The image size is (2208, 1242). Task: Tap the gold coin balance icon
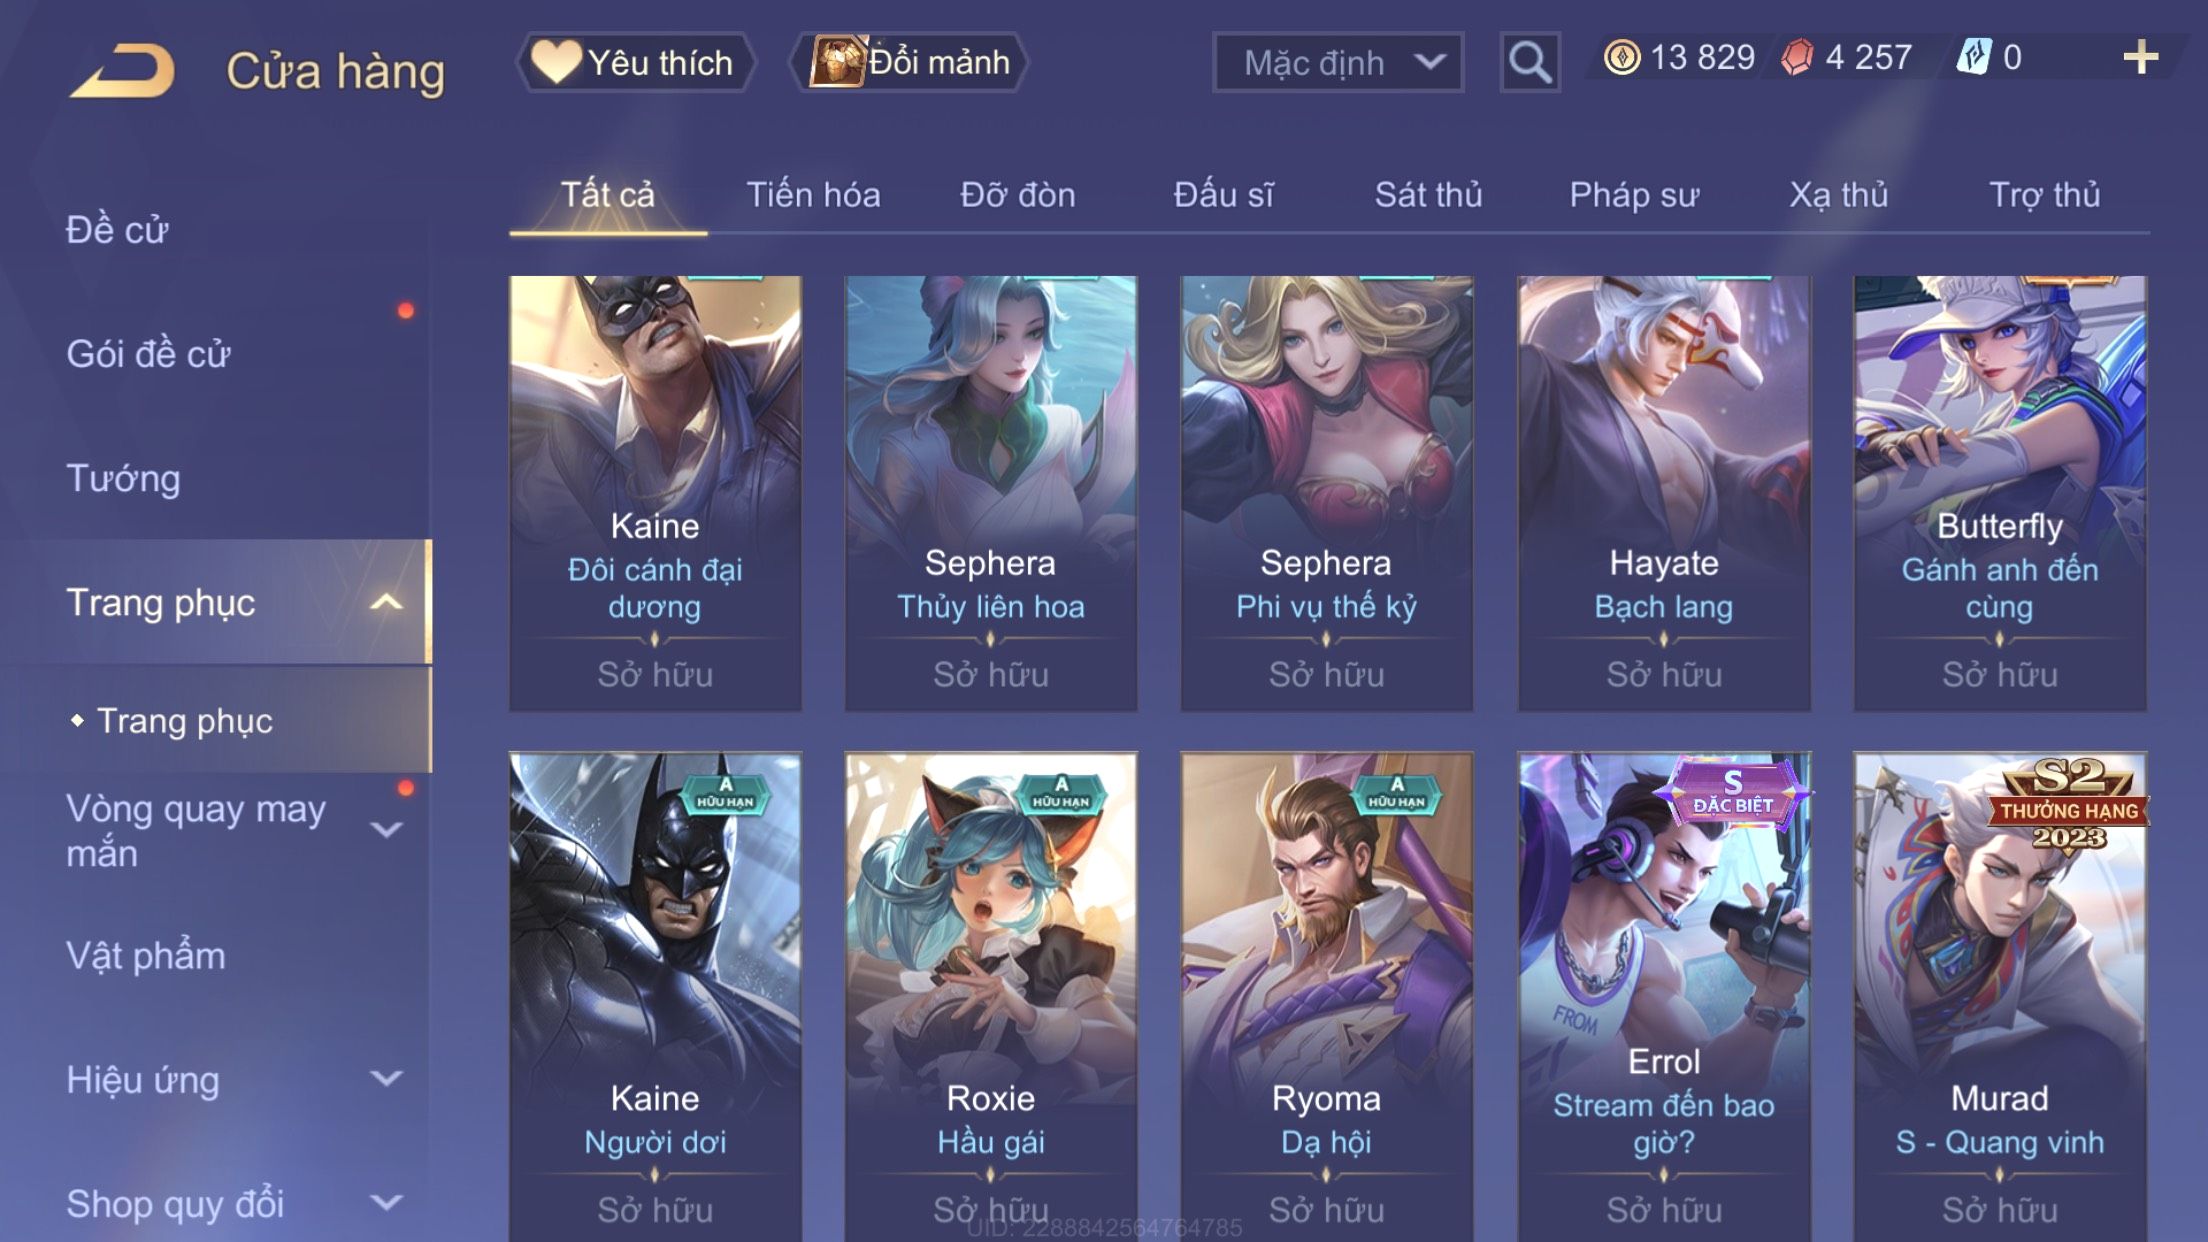coord(1622,57)
